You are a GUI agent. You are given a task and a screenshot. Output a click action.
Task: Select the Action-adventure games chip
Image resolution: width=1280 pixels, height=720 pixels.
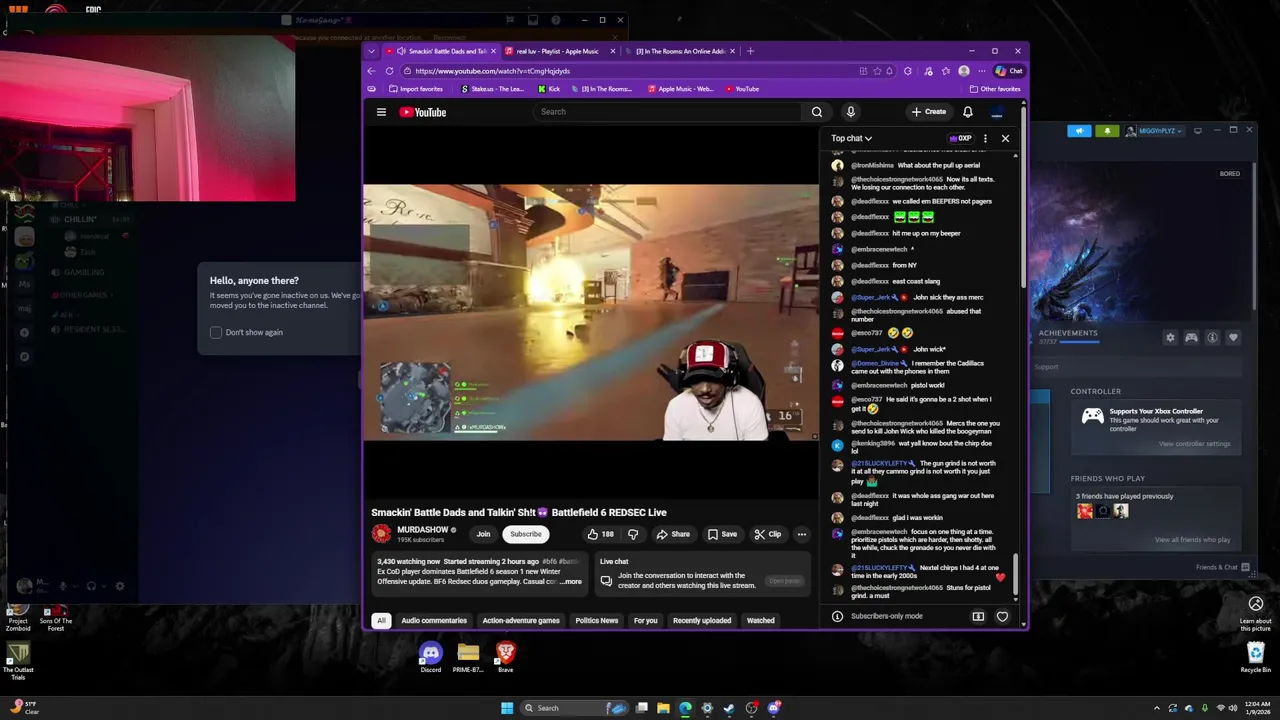tap(521, 621)
